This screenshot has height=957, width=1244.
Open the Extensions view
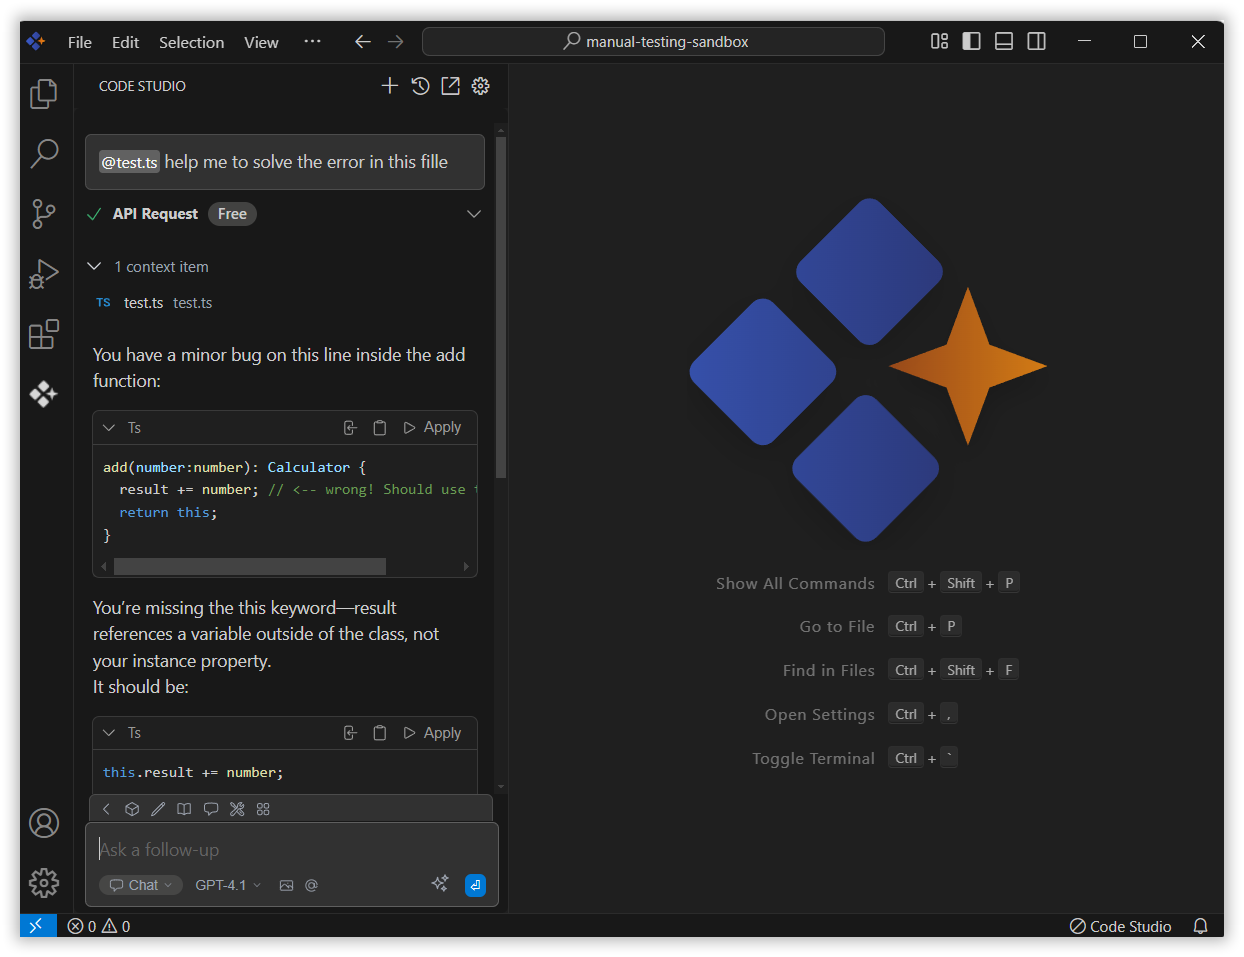tap(43, 334)
